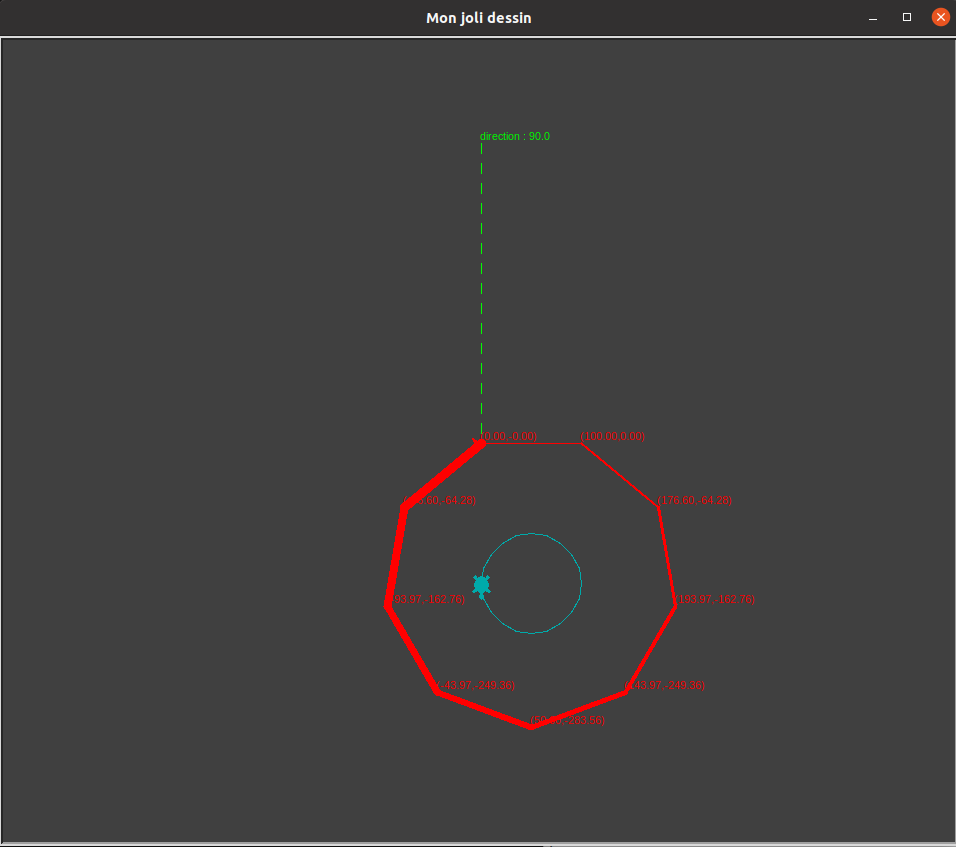
Task: Click the (-76.60,-64.28) coordinate label
Action: pos(447,500)
